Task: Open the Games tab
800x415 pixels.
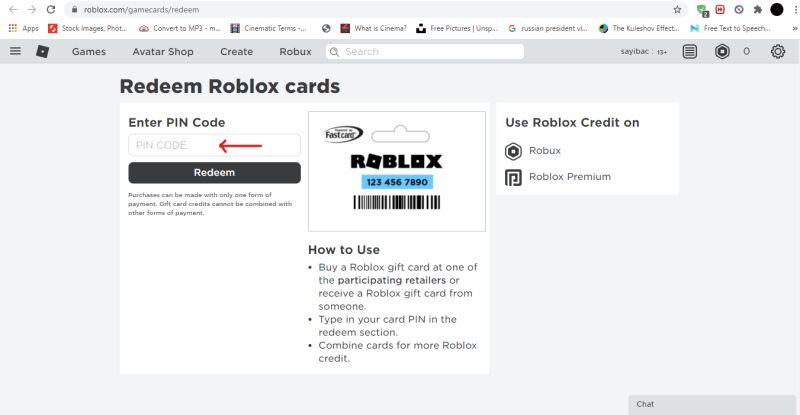Action: tap(89, 52)
